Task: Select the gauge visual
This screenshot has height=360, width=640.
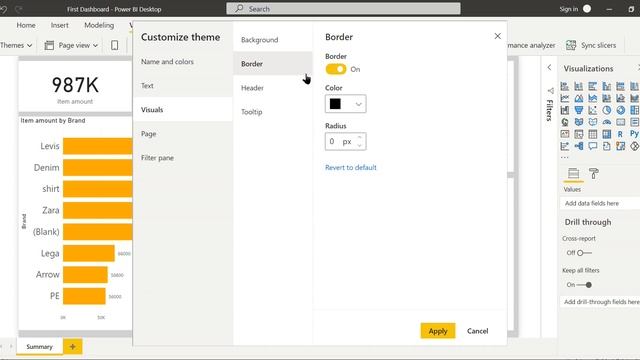Action: [x=607, y=122]
